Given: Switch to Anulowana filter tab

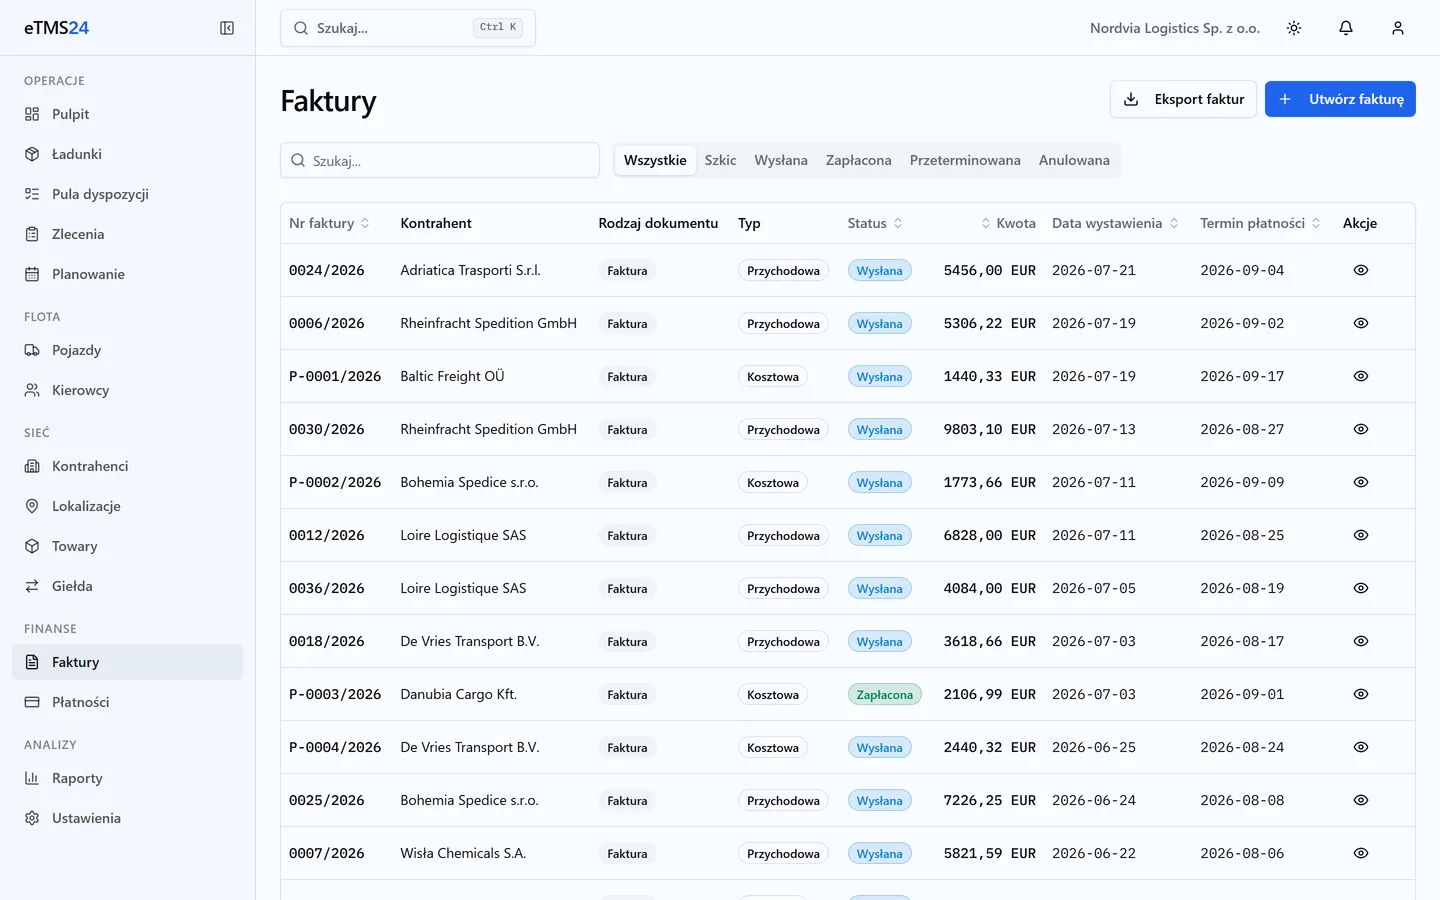Looking at the screenshot, I should pyautogui.click(x=1074, y=160).
